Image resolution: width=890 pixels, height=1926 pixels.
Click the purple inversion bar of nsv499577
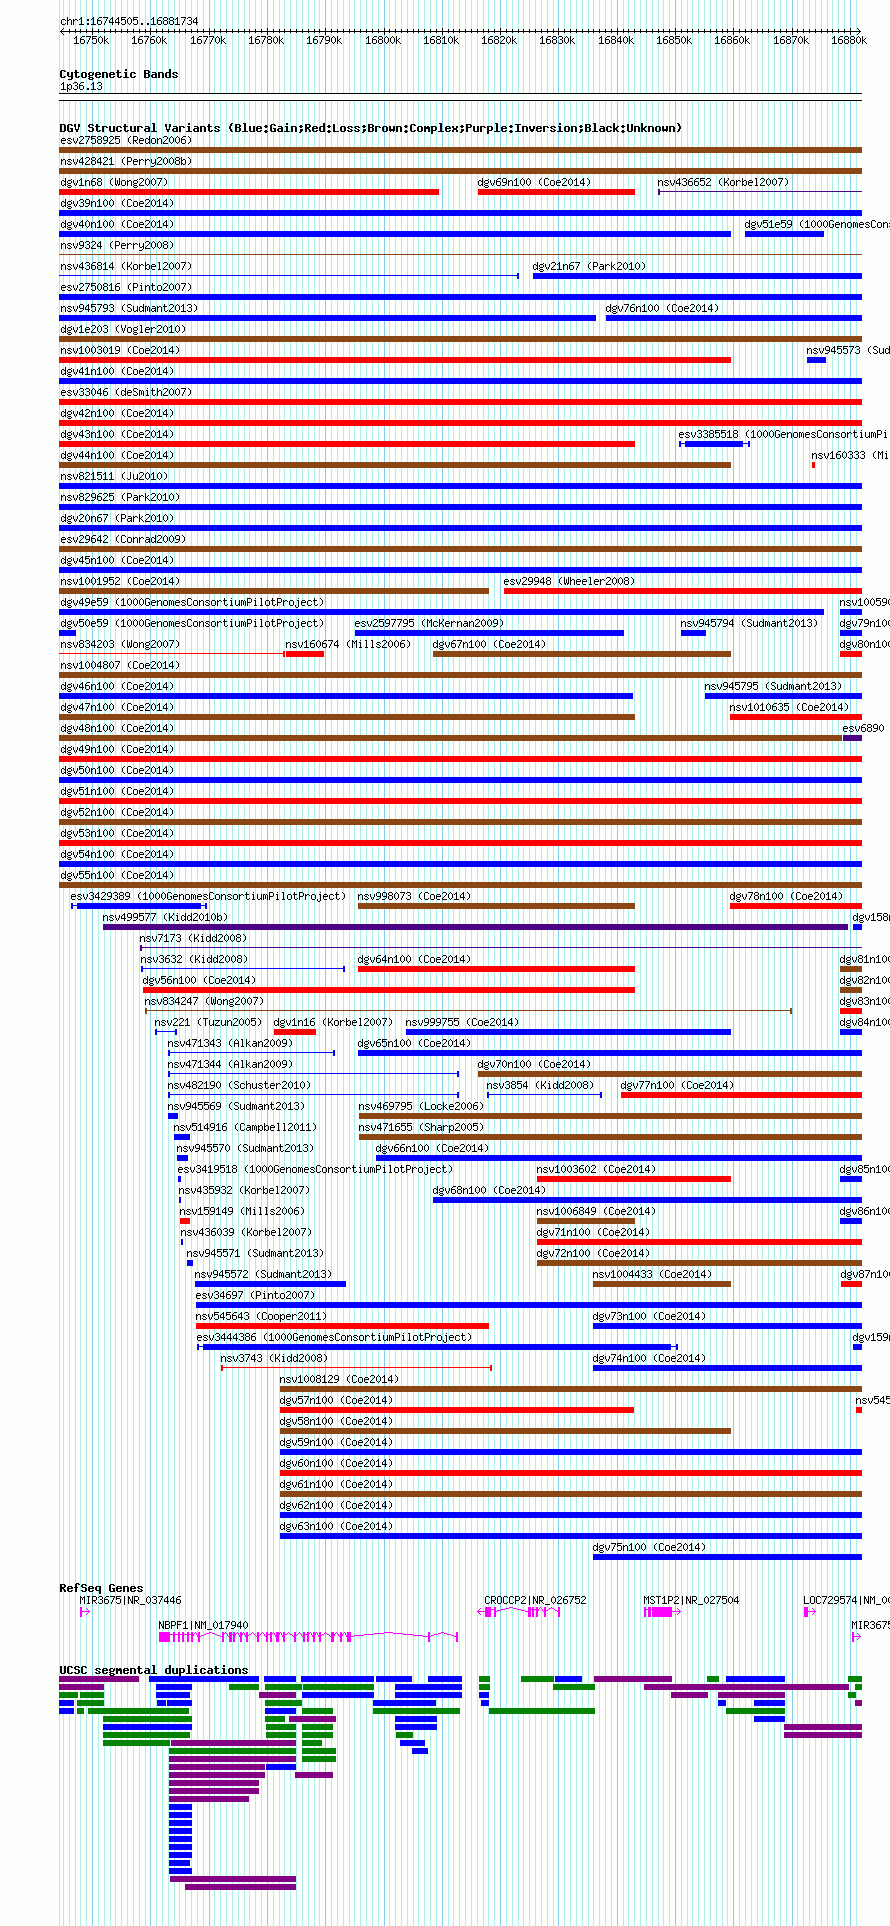click(x=475, y=927)
